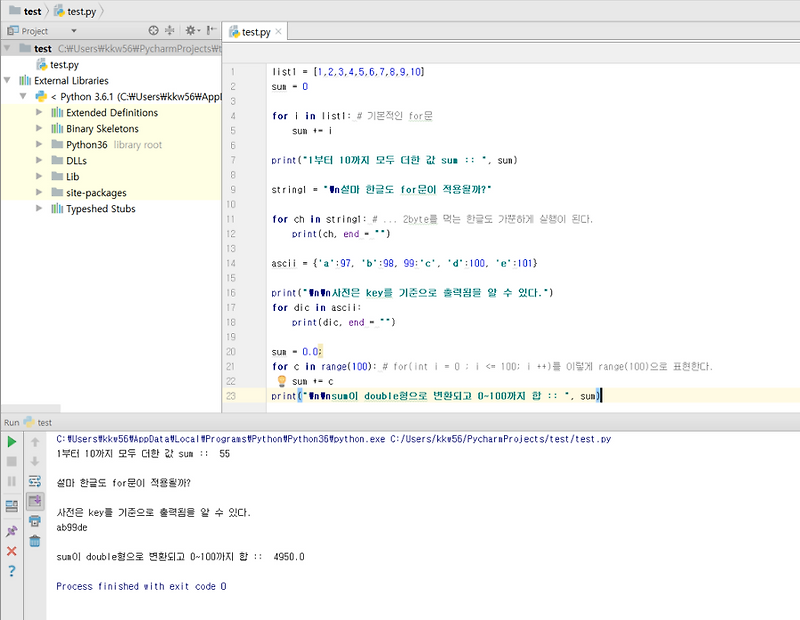Place cursor in list1 assignment line

coord(348,72)
